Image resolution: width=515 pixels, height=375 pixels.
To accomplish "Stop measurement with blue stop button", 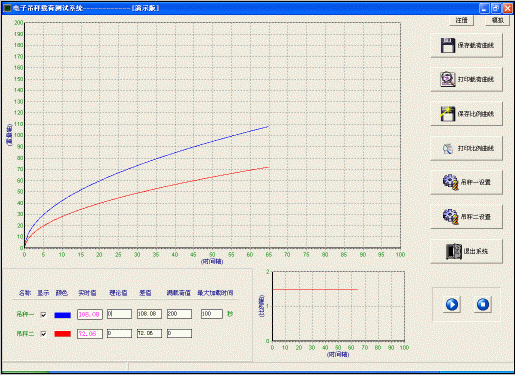I will [x=483, y=304].
